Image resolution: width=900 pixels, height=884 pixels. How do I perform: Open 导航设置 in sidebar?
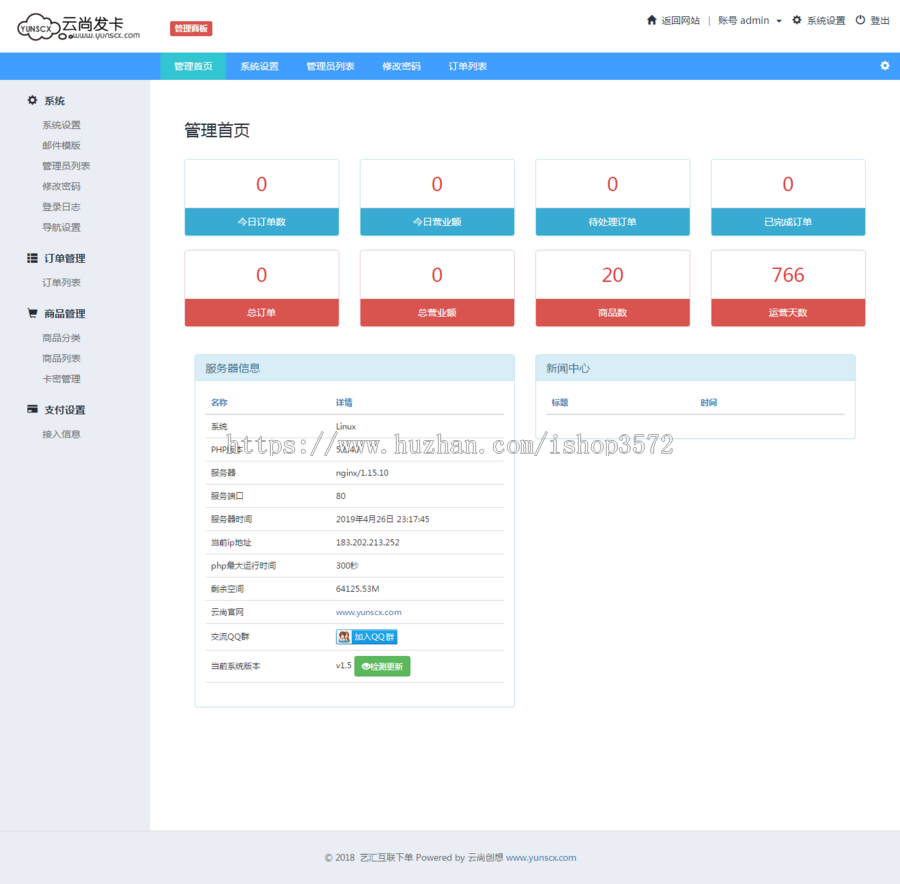pos(61,227)
